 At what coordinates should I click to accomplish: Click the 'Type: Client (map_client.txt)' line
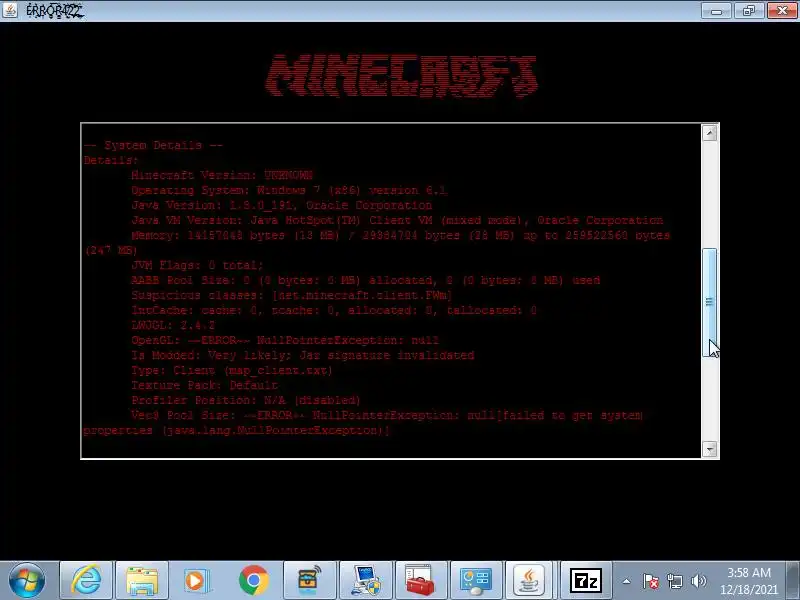(232, 370)
